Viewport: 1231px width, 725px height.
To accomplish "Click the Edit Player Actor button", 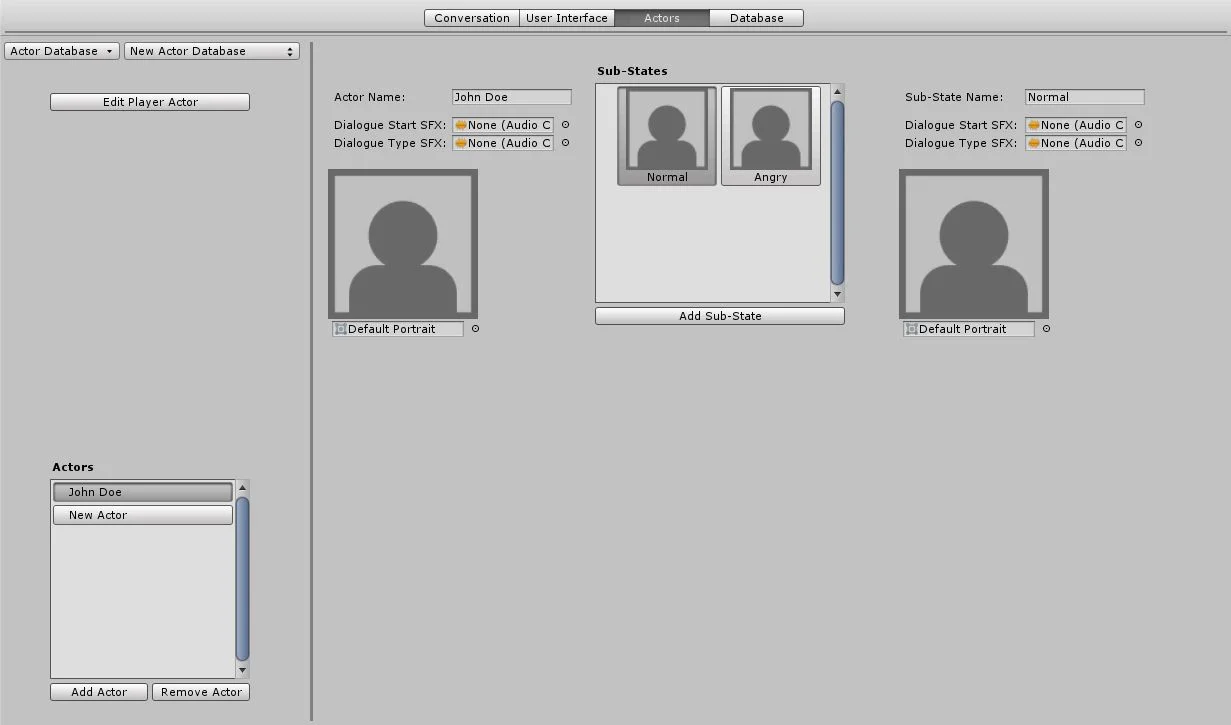I will pyautogui.click(x=149, y=101).
